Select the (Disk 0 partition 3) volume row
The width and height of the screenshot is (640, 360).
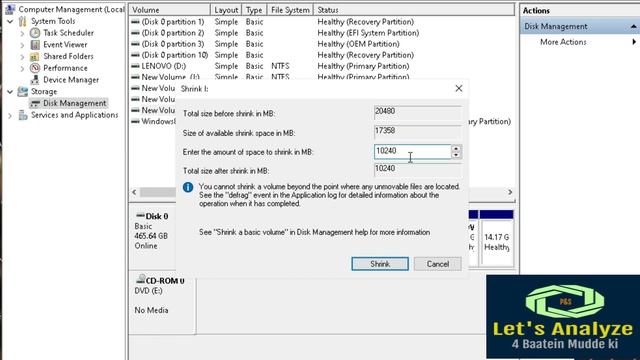[322, 44]
